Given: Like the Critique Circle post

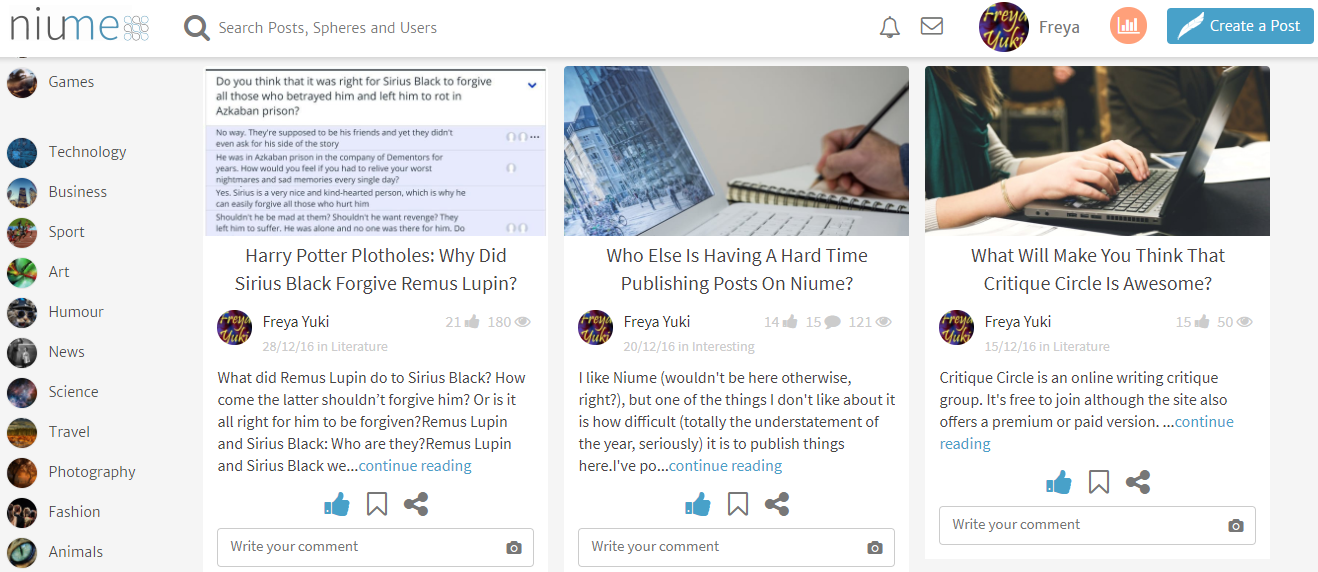Looking at the screenshot, I should point(1059,482).
